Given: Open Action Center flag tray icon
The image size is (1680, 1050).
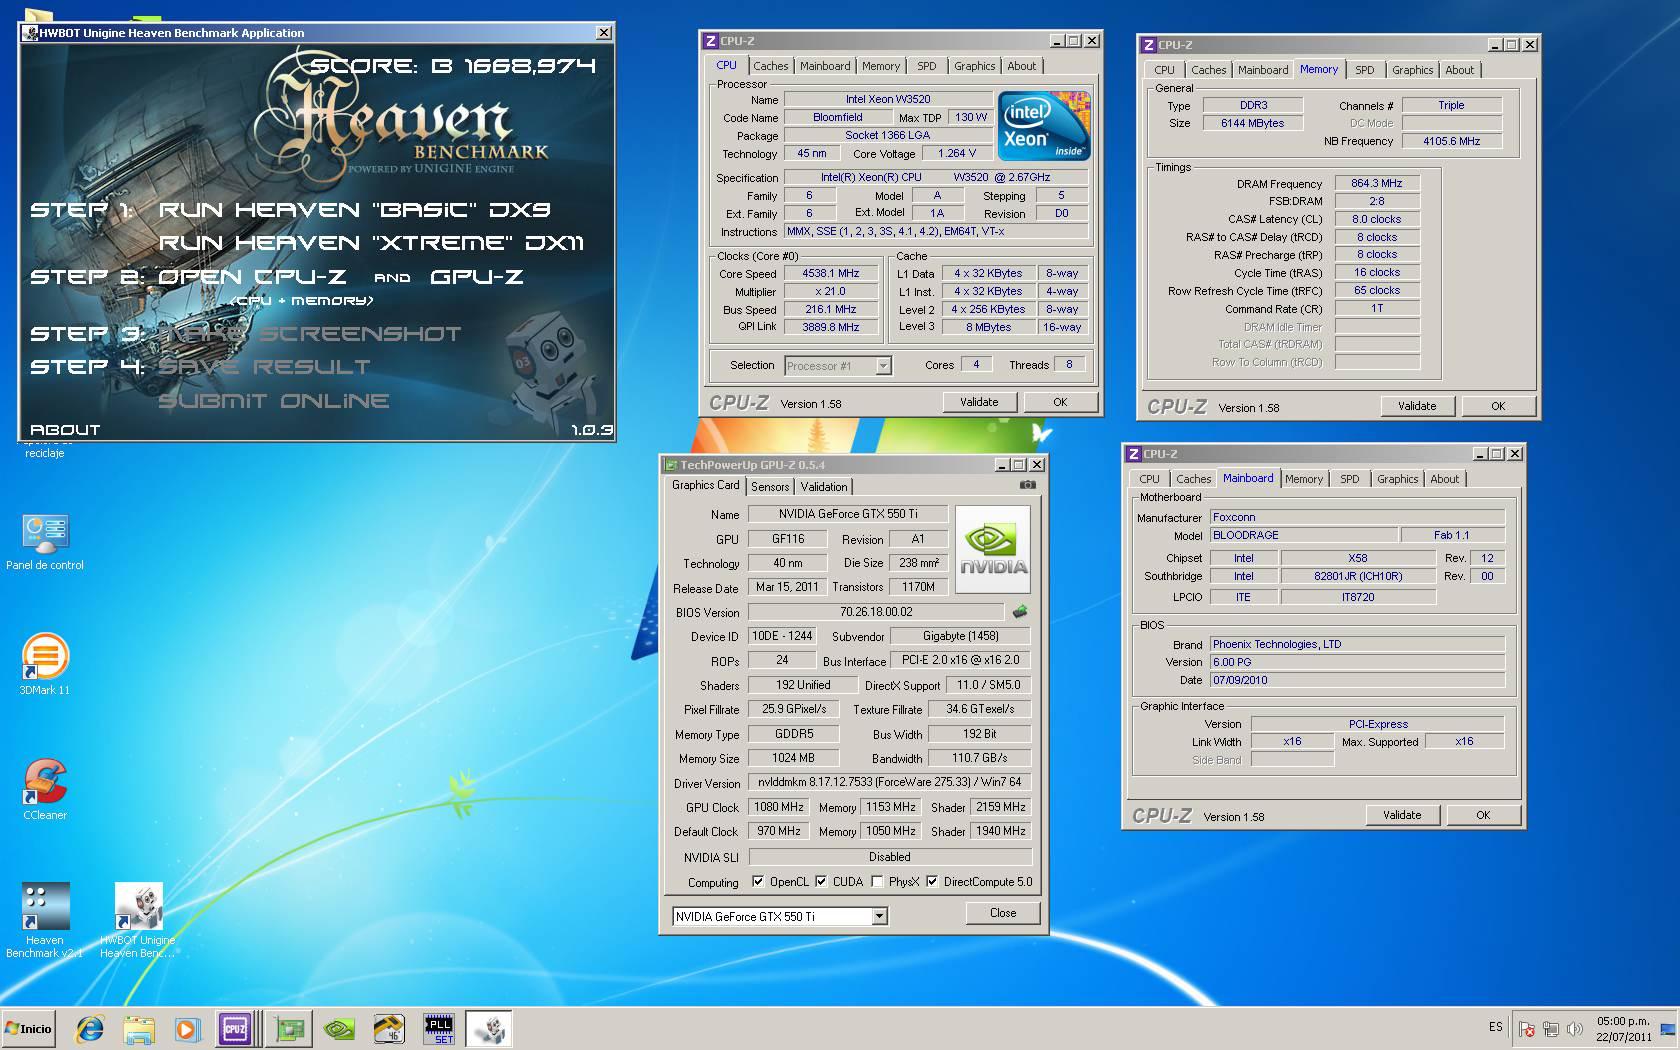Looking at the screenshot, I should pos(1526,1028).
